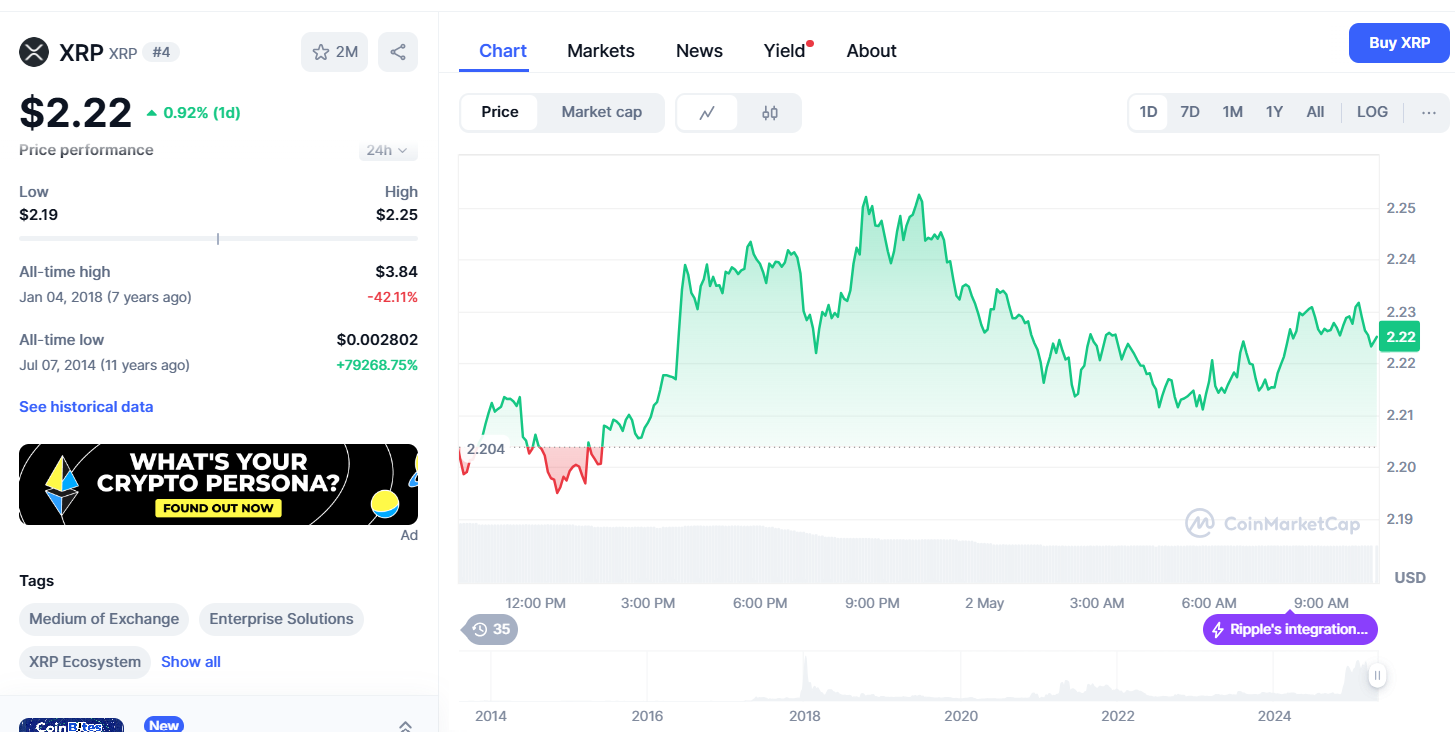Open the 24h price performance dropdown
This screenshot has width=1455, height=732.
pos(387,150)
